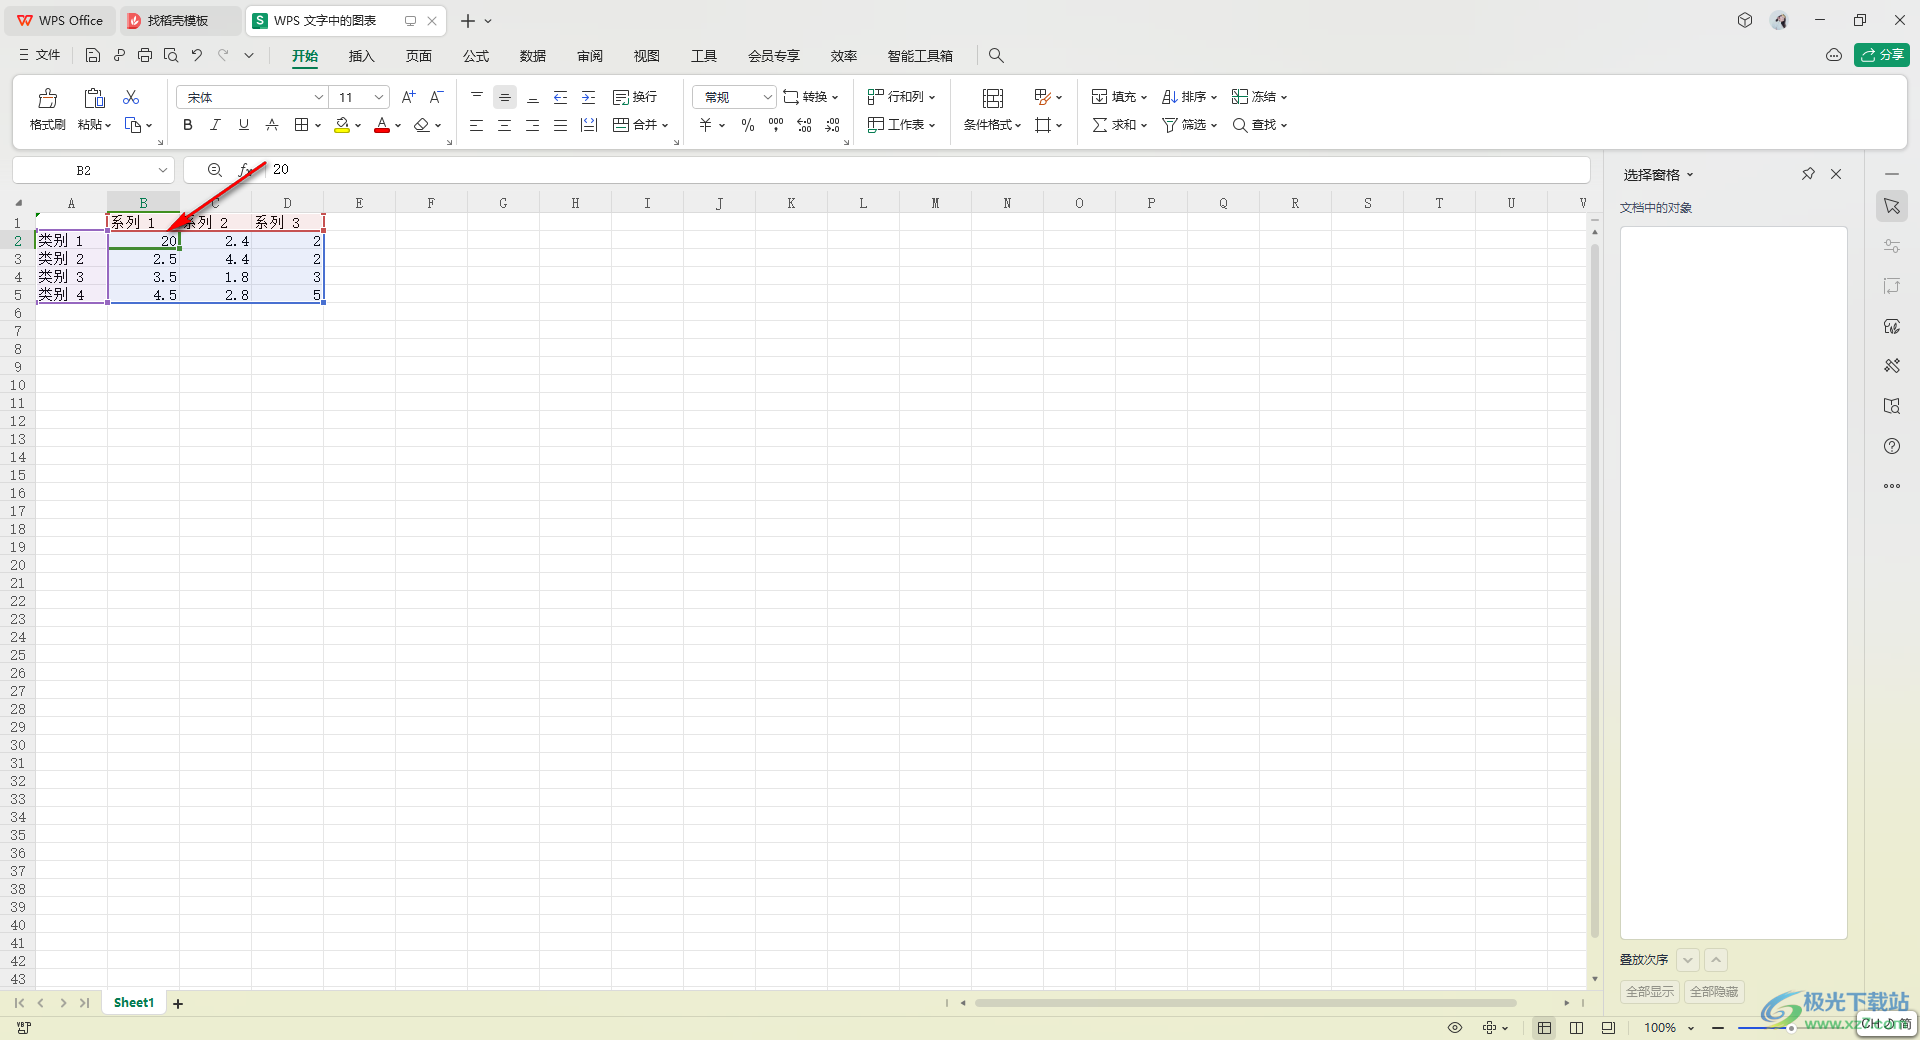This screenshot has height=1040, width=1920.
Task: Click the Format Painter (格式刷) icon
Action: pos(47,98)
